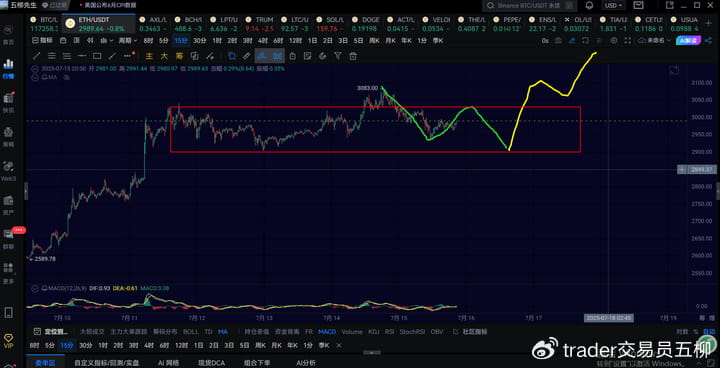Select the 30分 timeframe button
720x368 pixels.
point(199,40)
